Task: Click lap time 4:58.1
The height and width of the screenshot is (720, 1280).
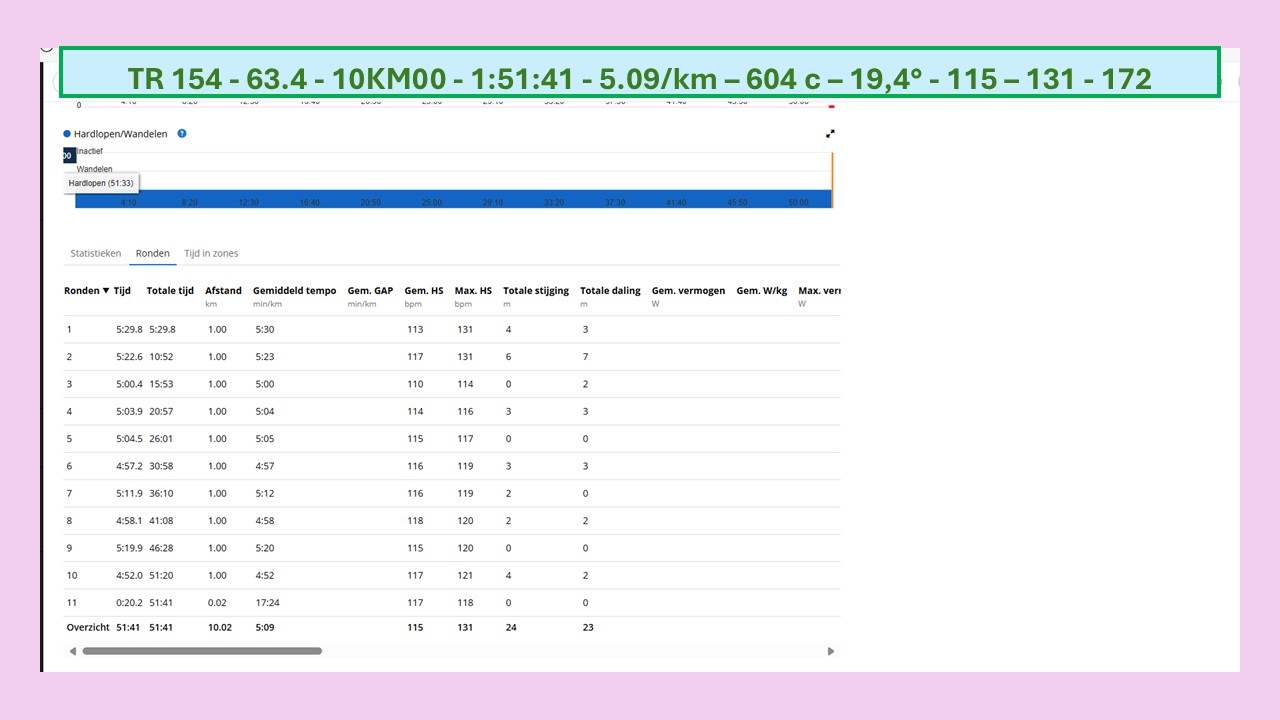Action: [129, 521]
